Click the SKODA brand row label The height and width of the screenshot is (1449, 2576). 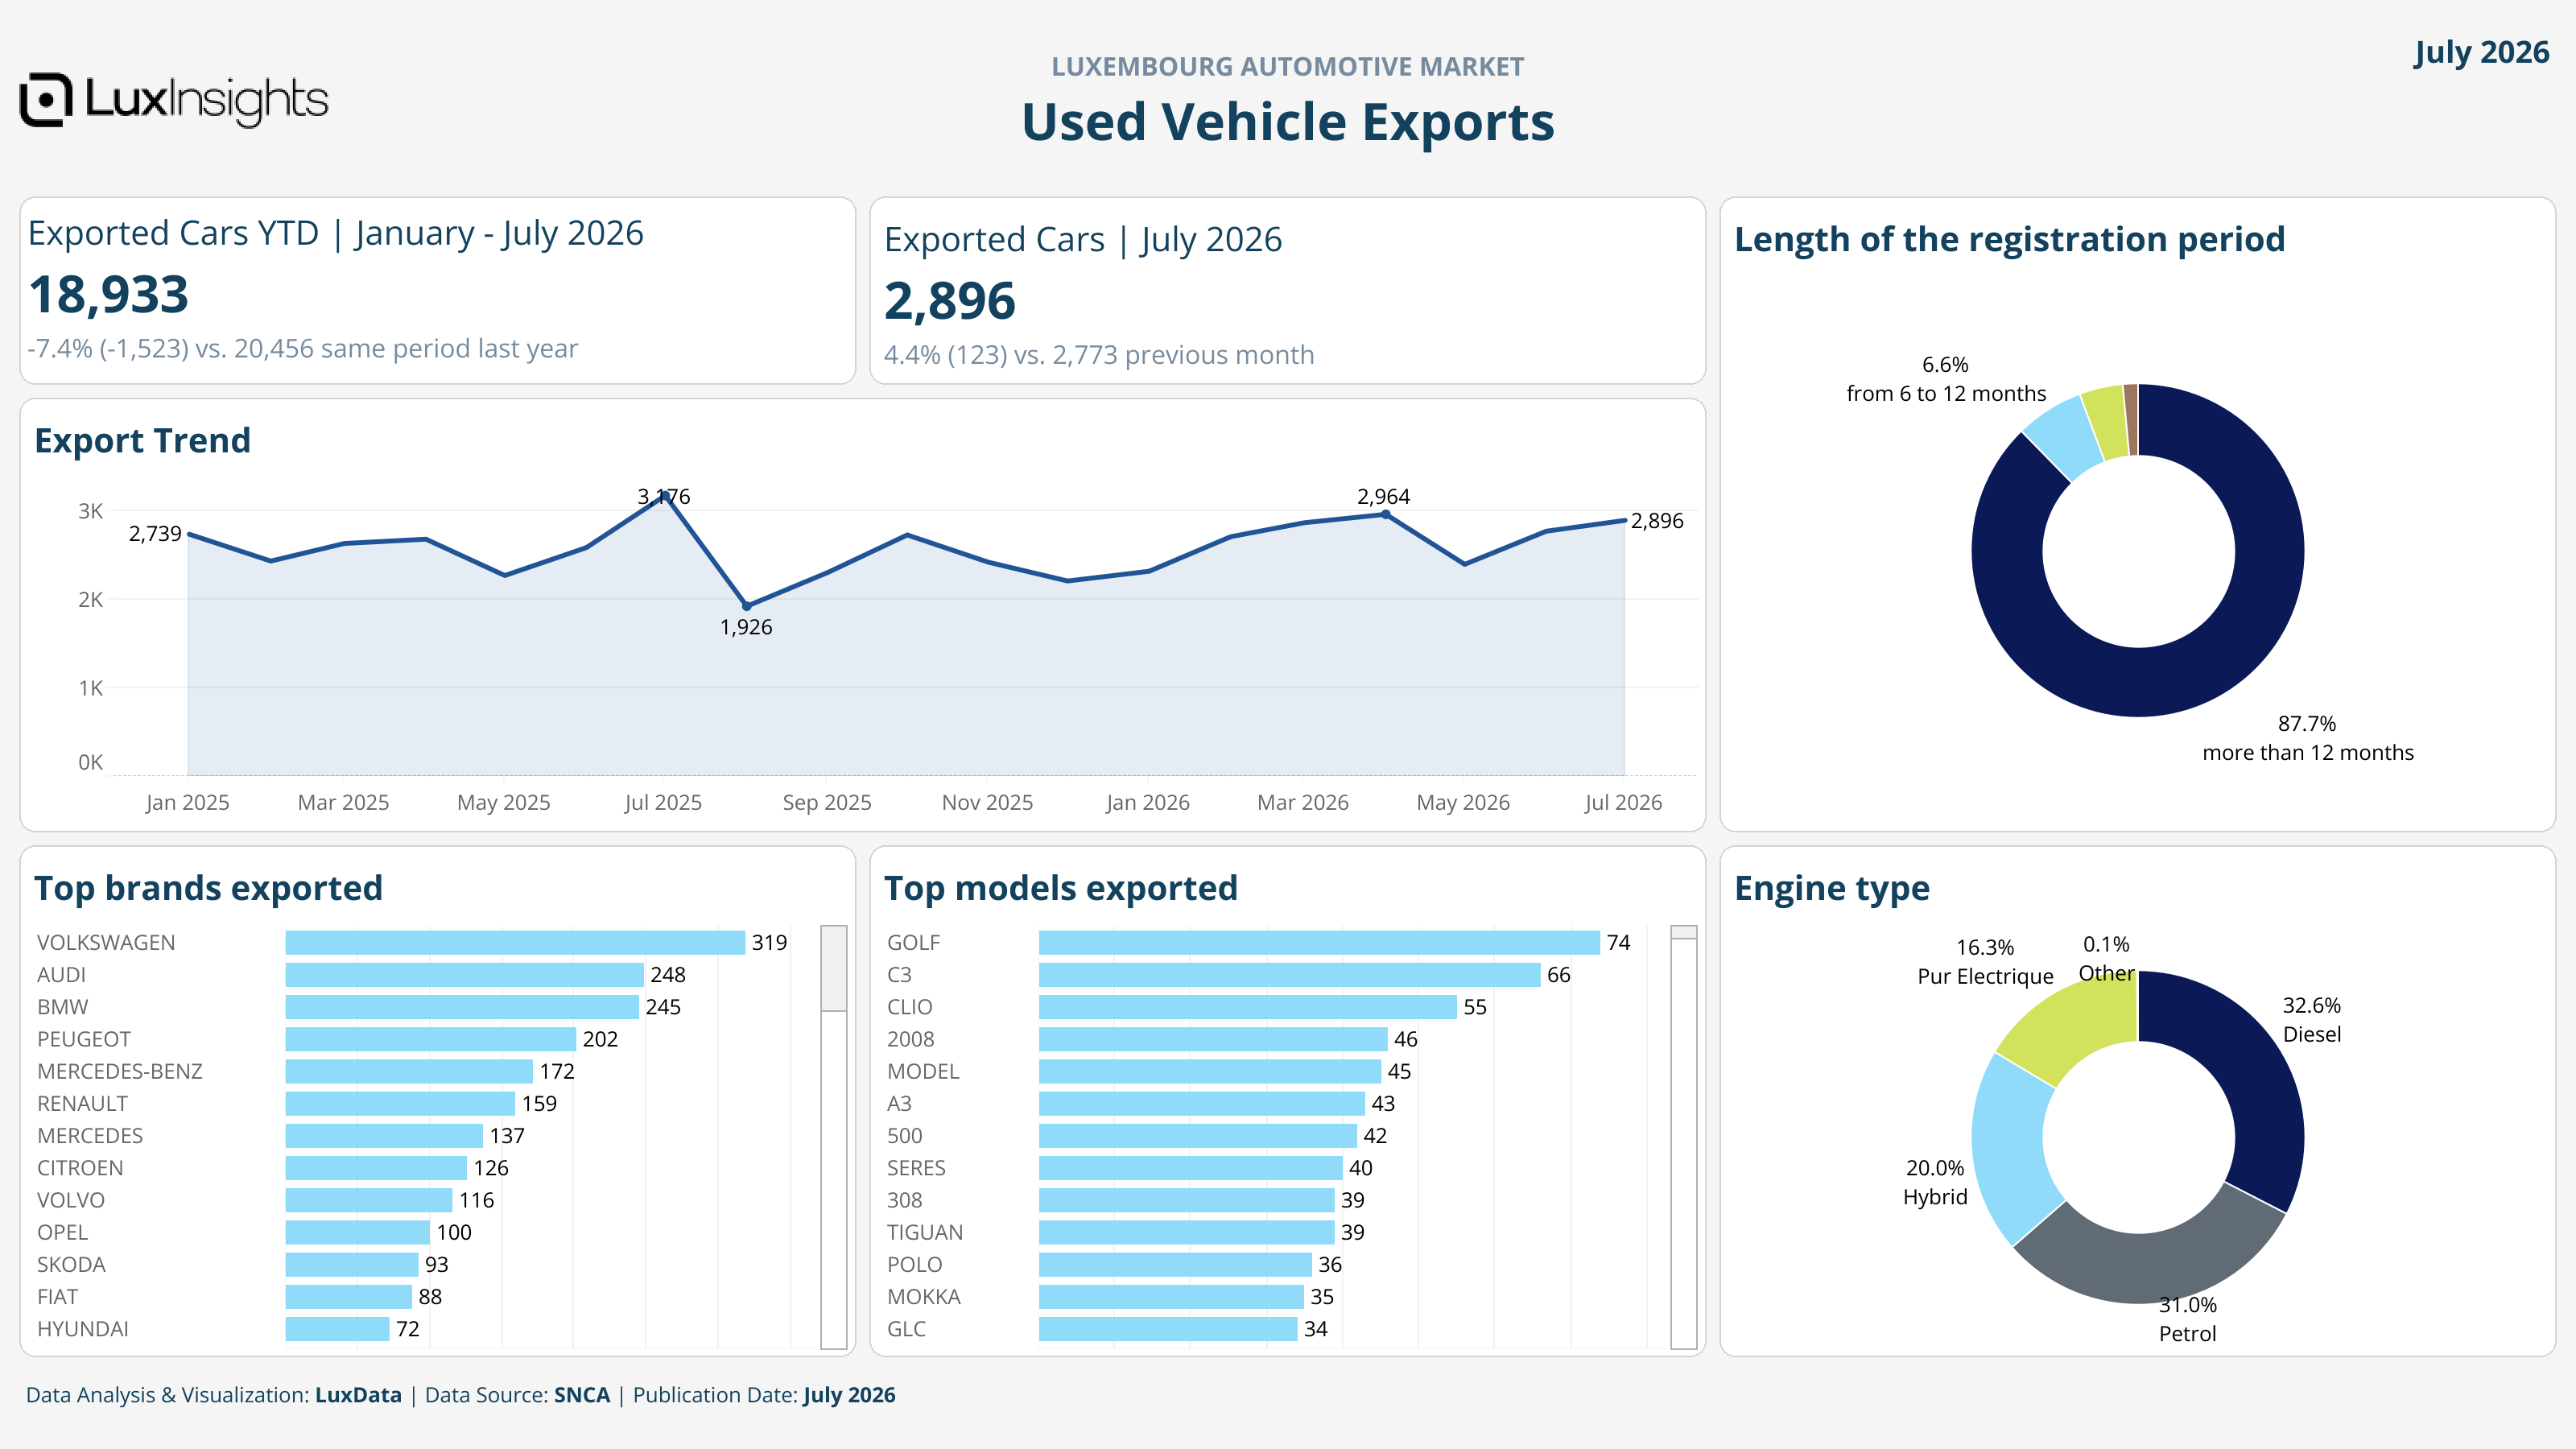tap(71, 1264)
